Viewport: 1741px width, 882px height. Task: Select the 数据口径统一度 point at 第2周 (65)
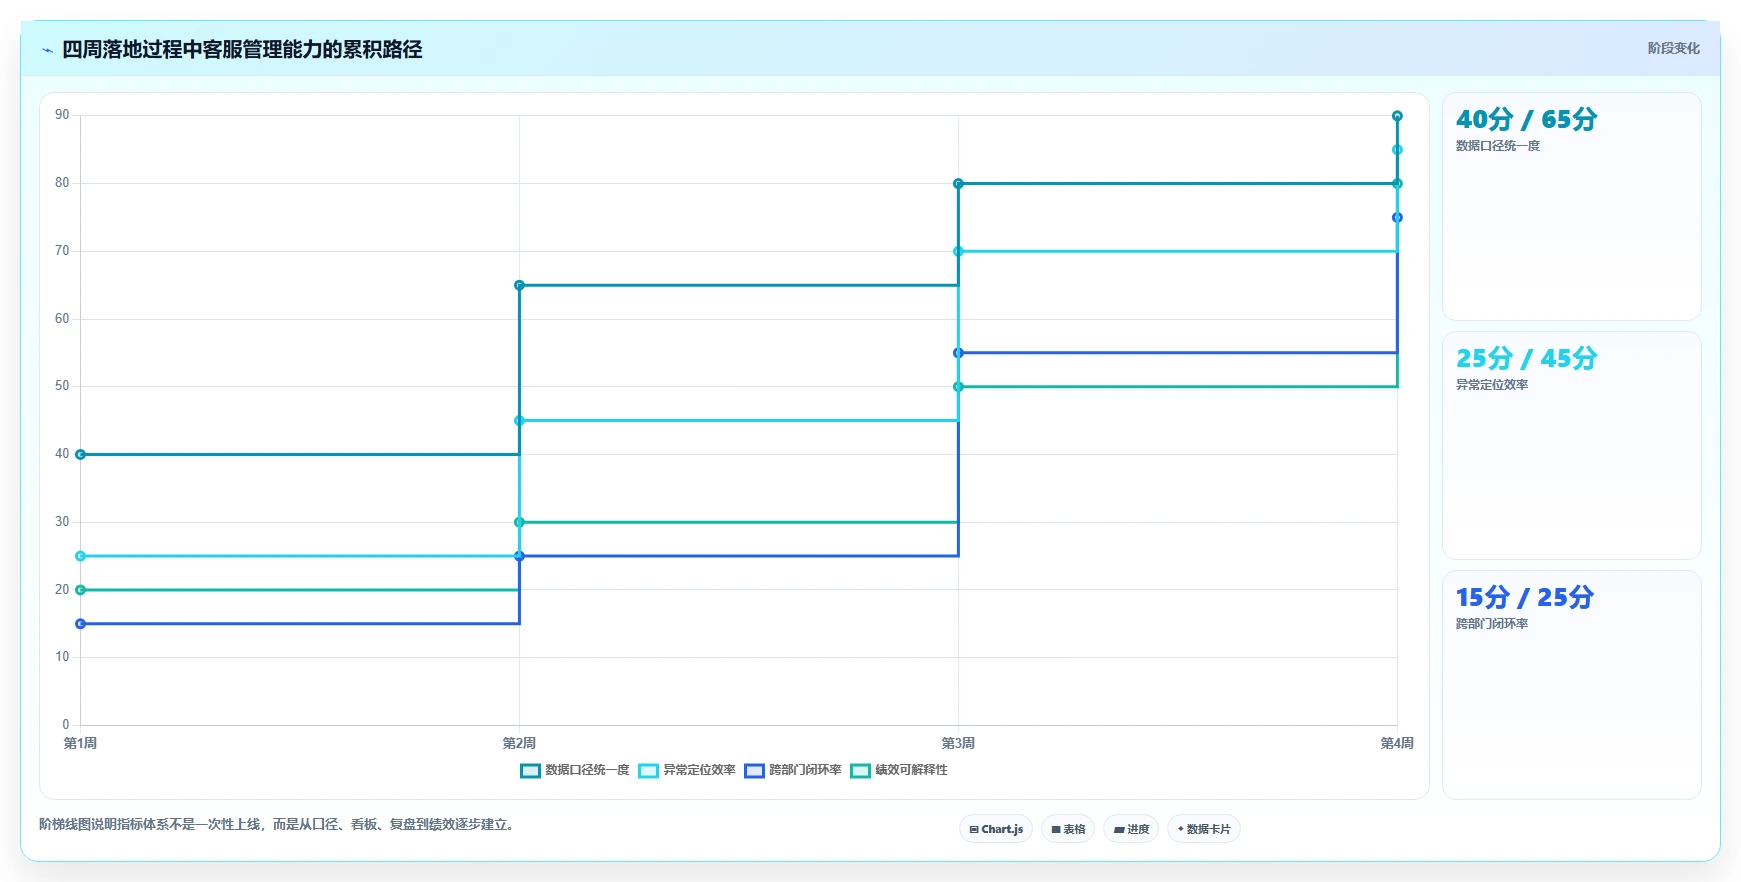click(519, 285)
